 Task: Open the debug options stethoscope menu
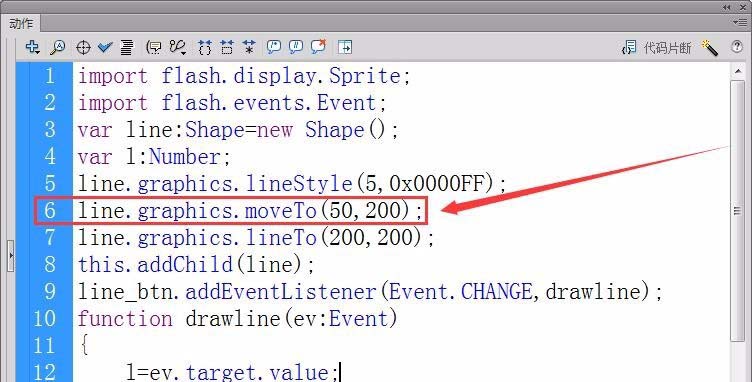(x=178, y=47)
